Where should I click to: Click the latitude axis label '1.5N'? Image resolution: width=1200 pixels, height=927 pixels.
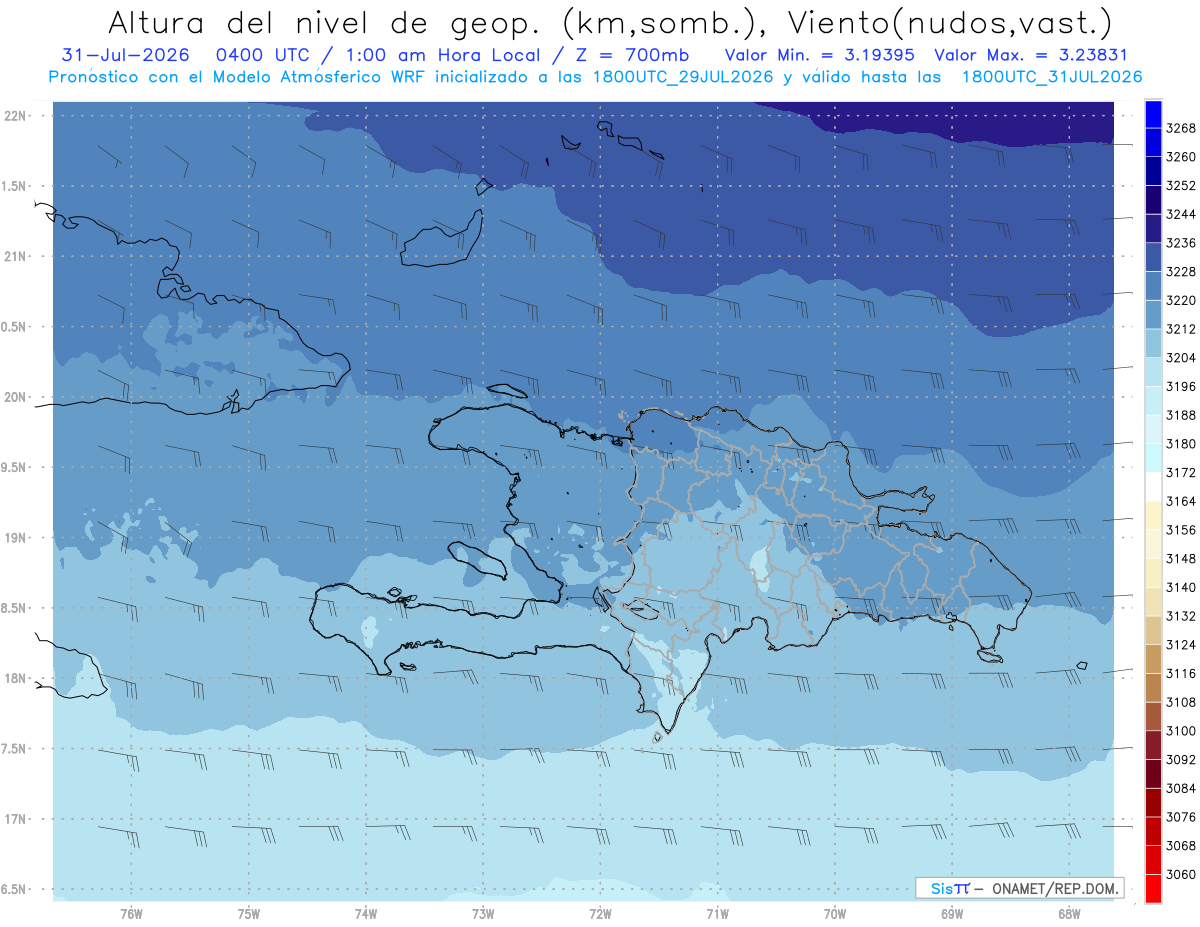[15, 186]
